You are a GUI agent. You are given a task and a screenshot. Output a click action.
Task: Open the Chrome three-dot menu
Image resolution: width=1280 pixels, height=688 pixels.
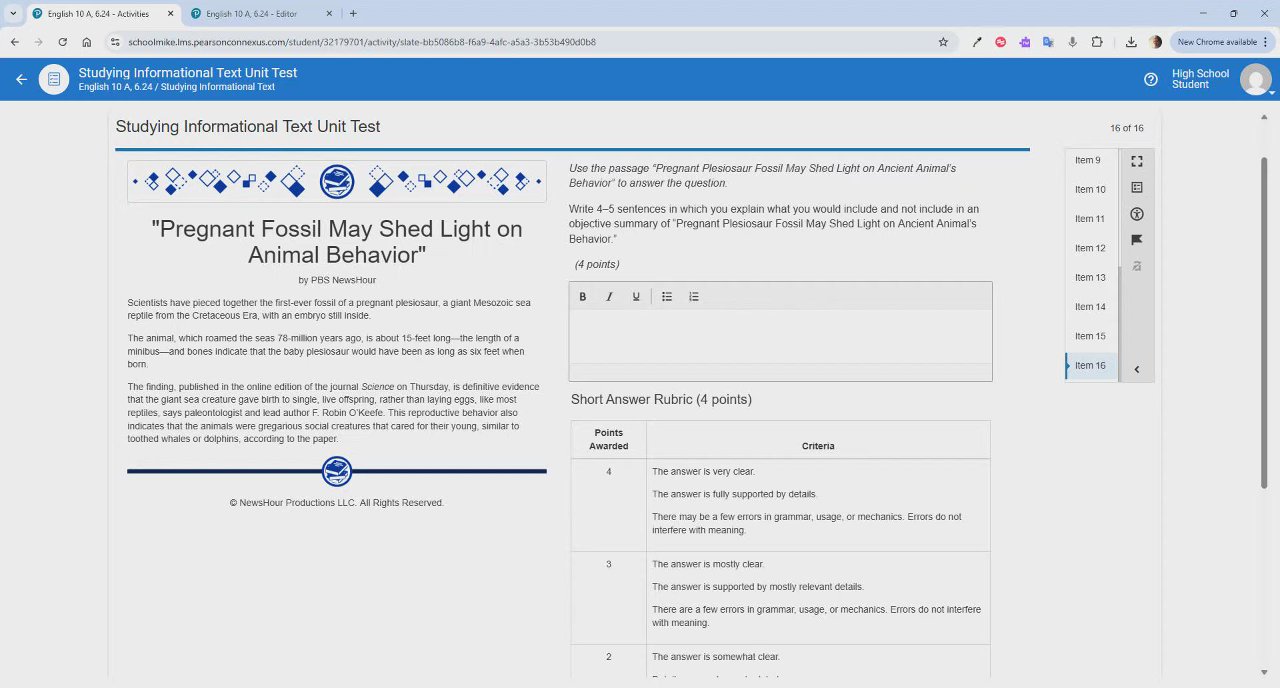1266,42
